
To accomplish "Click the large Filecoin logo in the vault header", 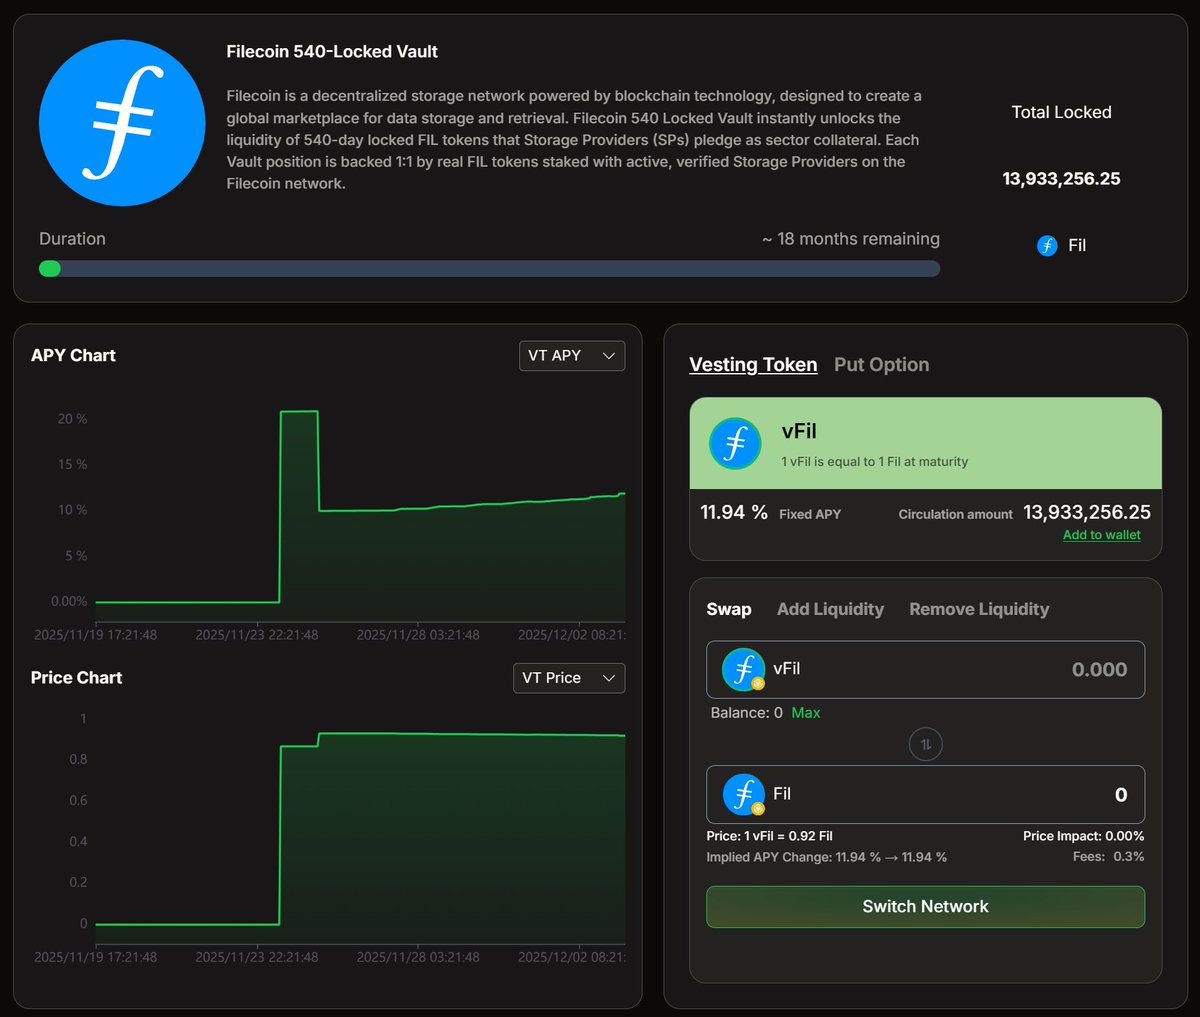I will coord(122,123).
